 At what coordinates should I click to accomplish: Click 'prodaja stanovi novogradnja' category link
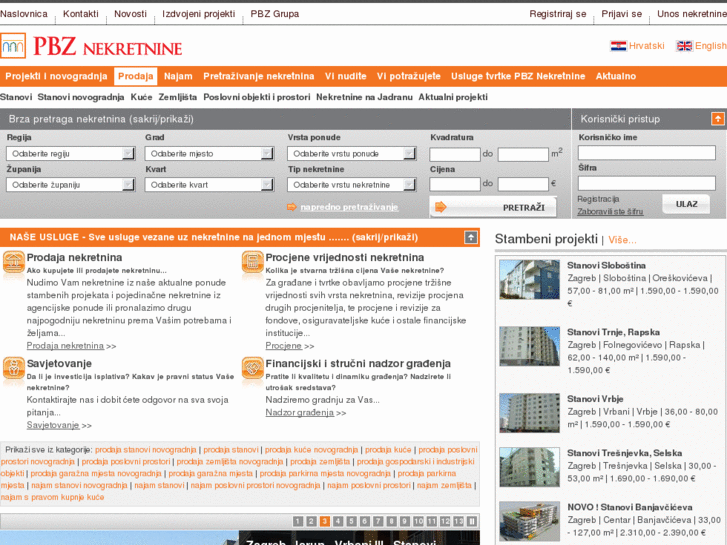146,449
